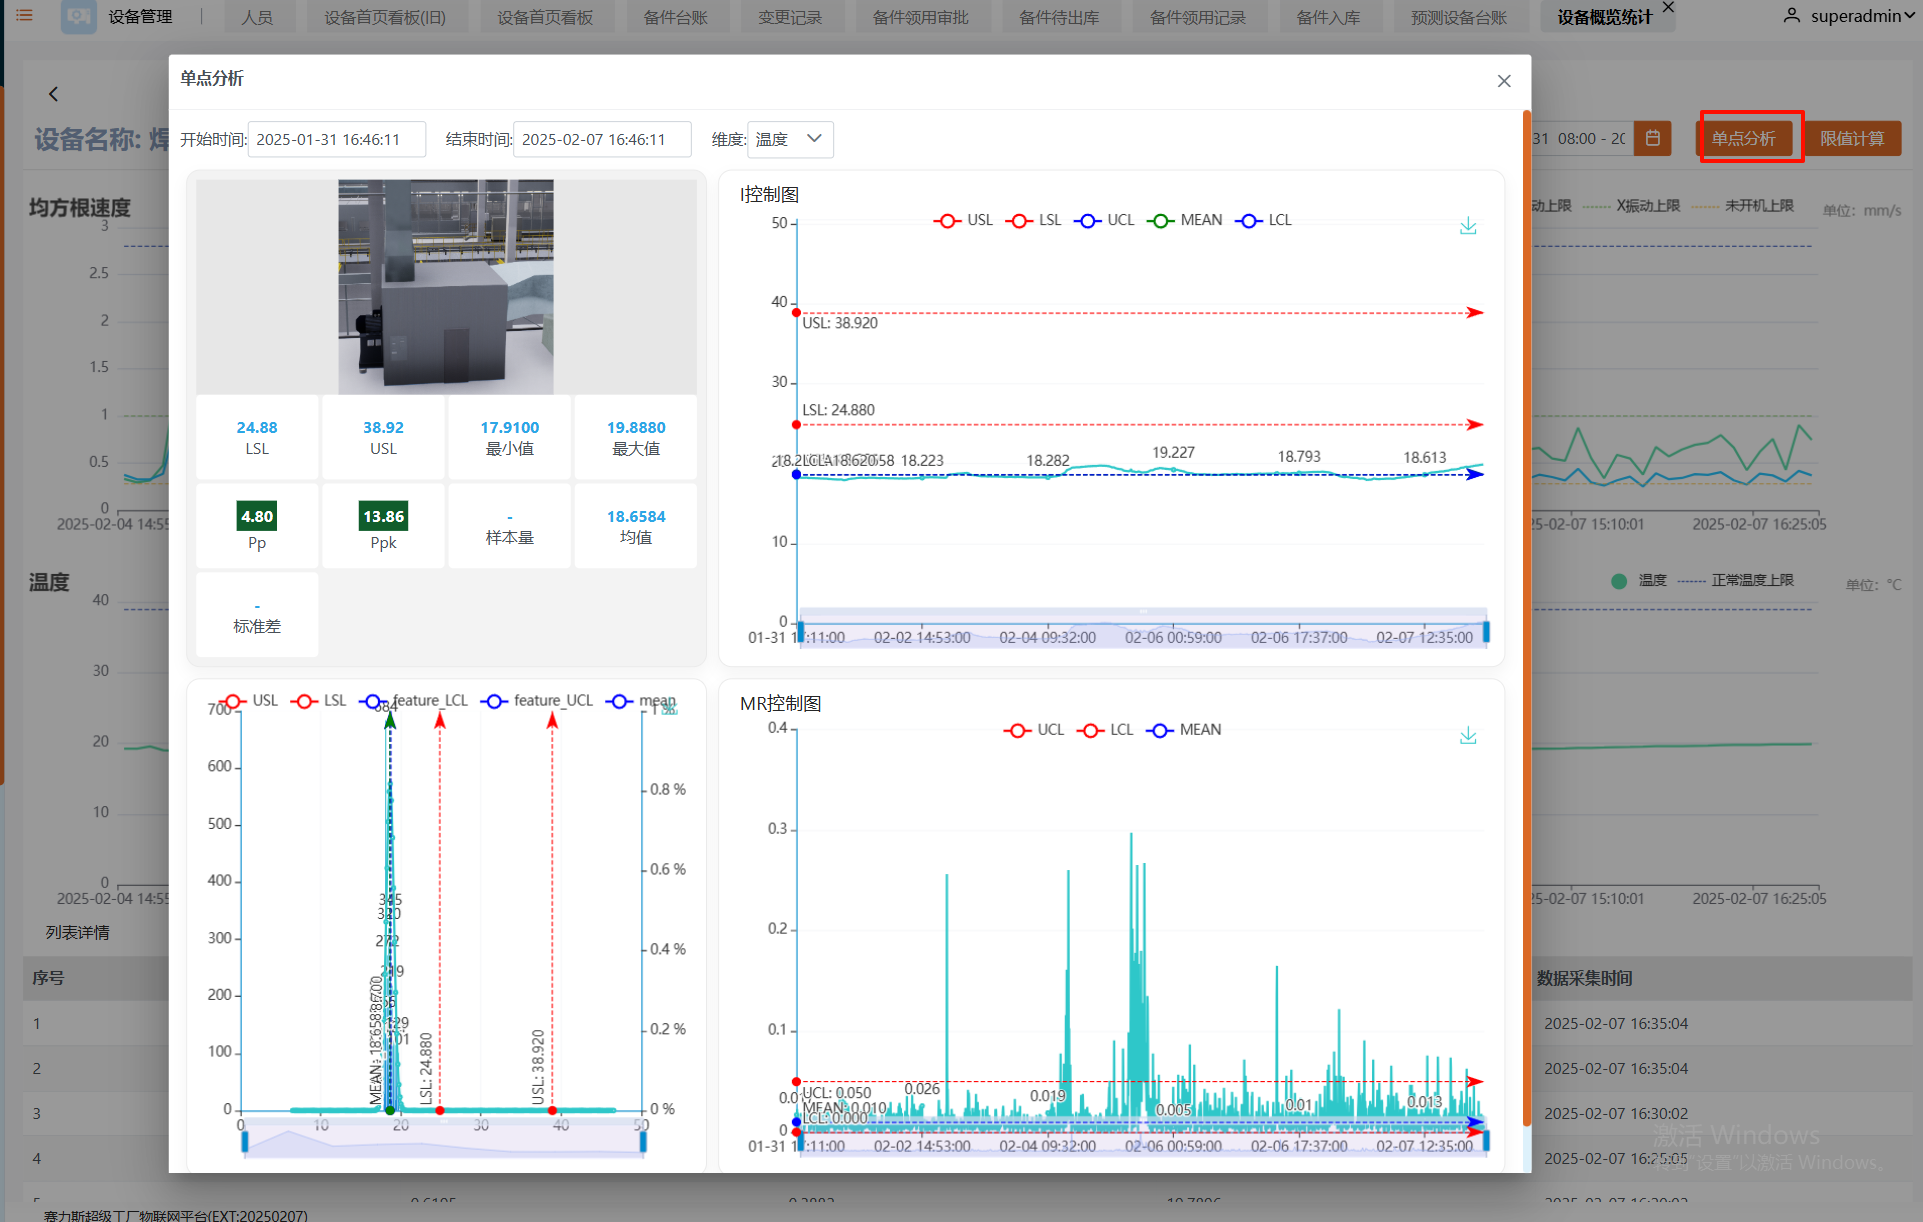Switch to the 预测设备台账 tab

[1457, 17]
